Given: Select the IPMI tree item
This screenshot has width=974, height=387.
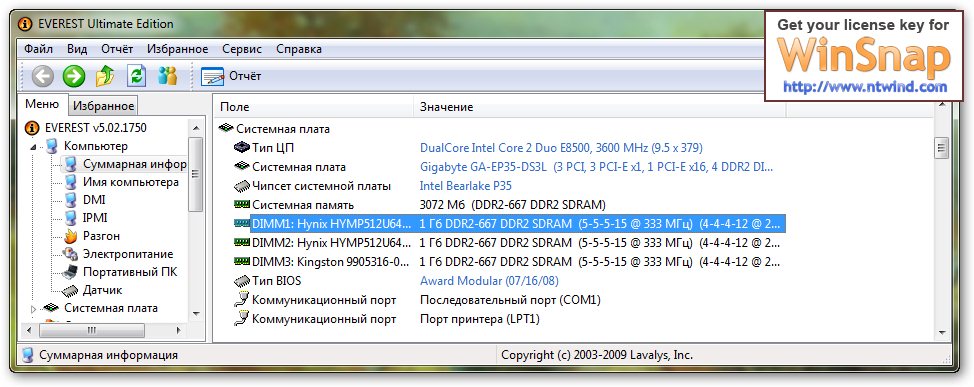Looking at the screenshot, I should click(x=95, y=218).
